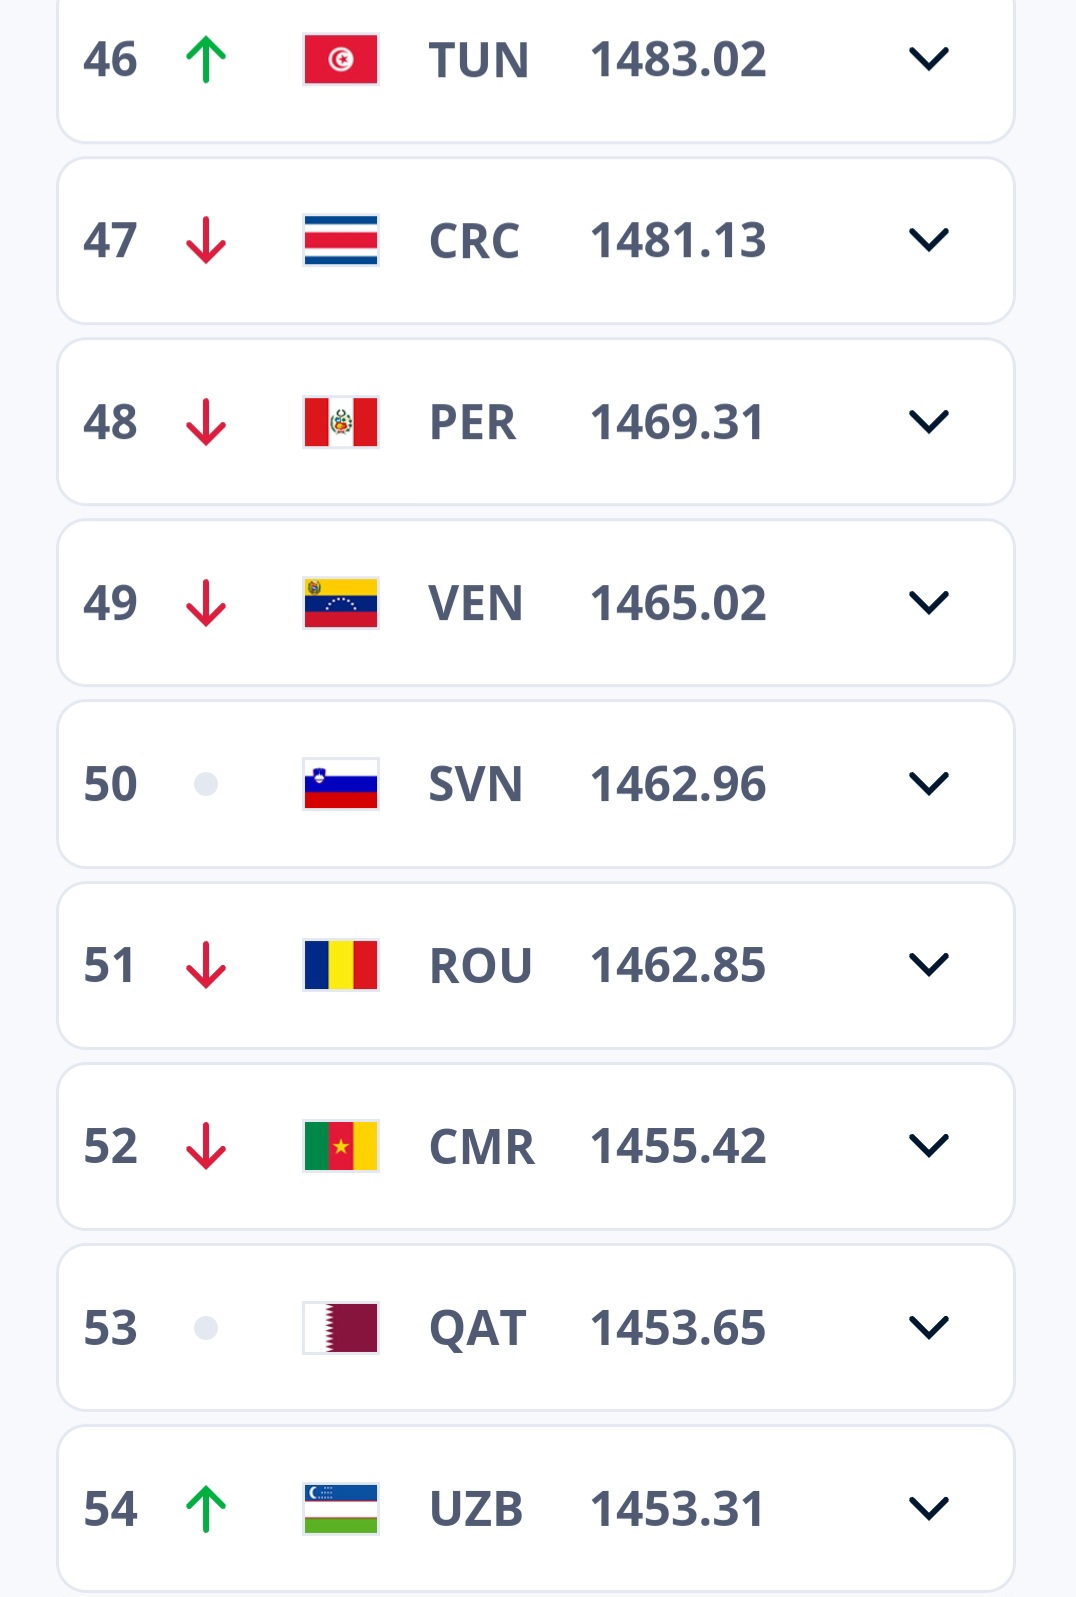
Task: Click the Venezuela flag icon
Action: (x=341, y=603)
